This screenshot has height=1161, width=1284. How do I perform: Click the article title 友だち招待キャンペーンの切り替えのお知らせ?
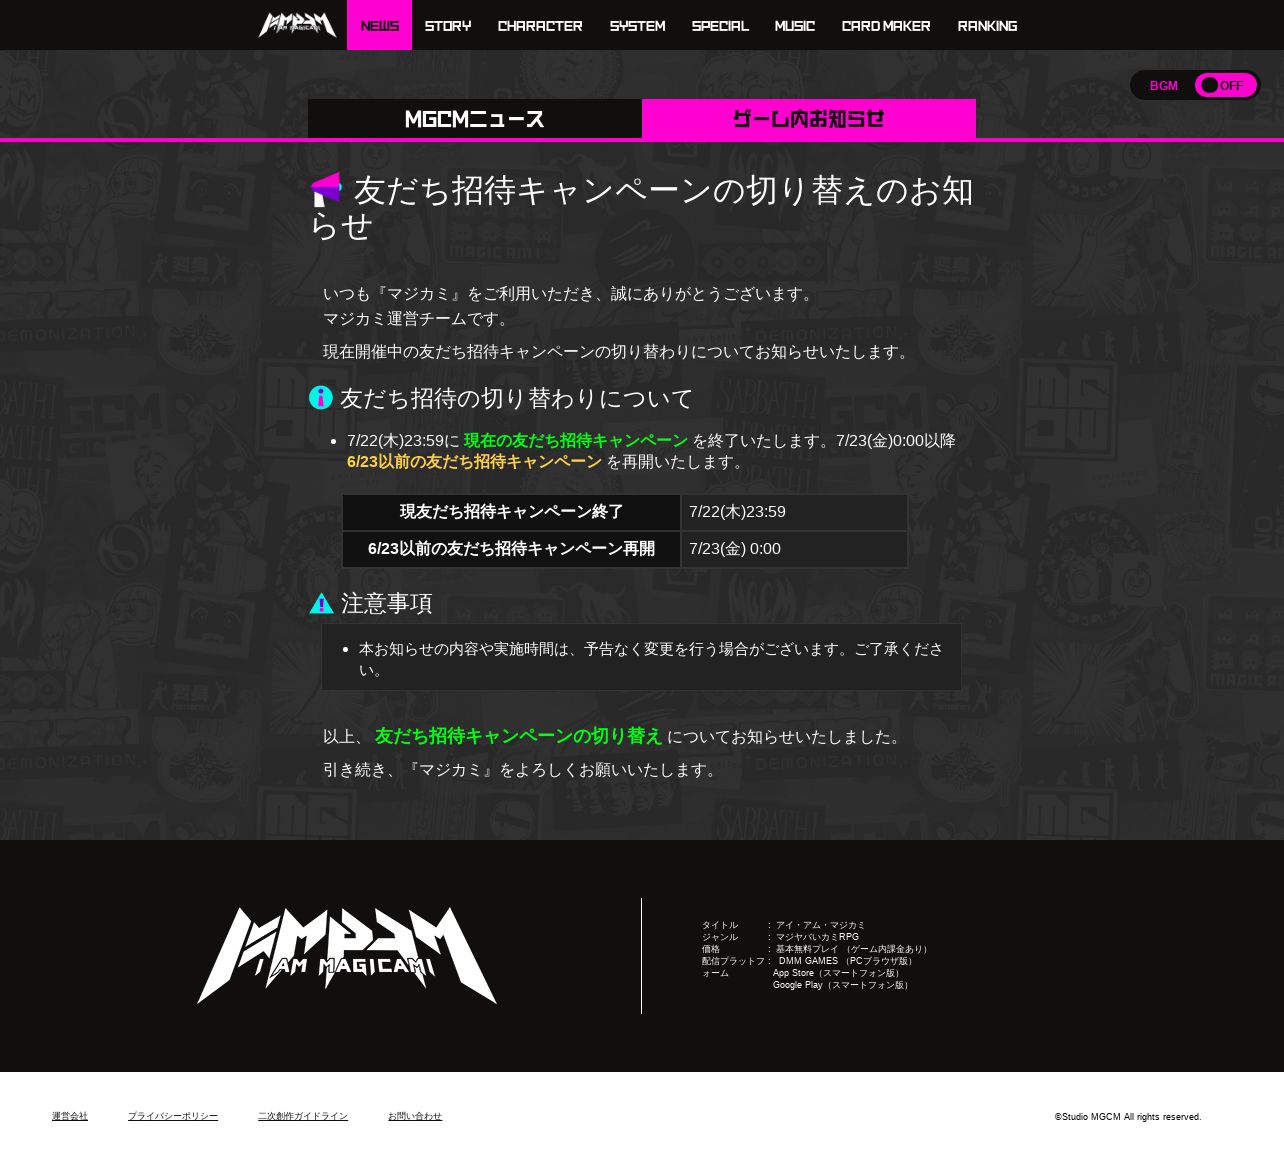(x=642, y=208)
